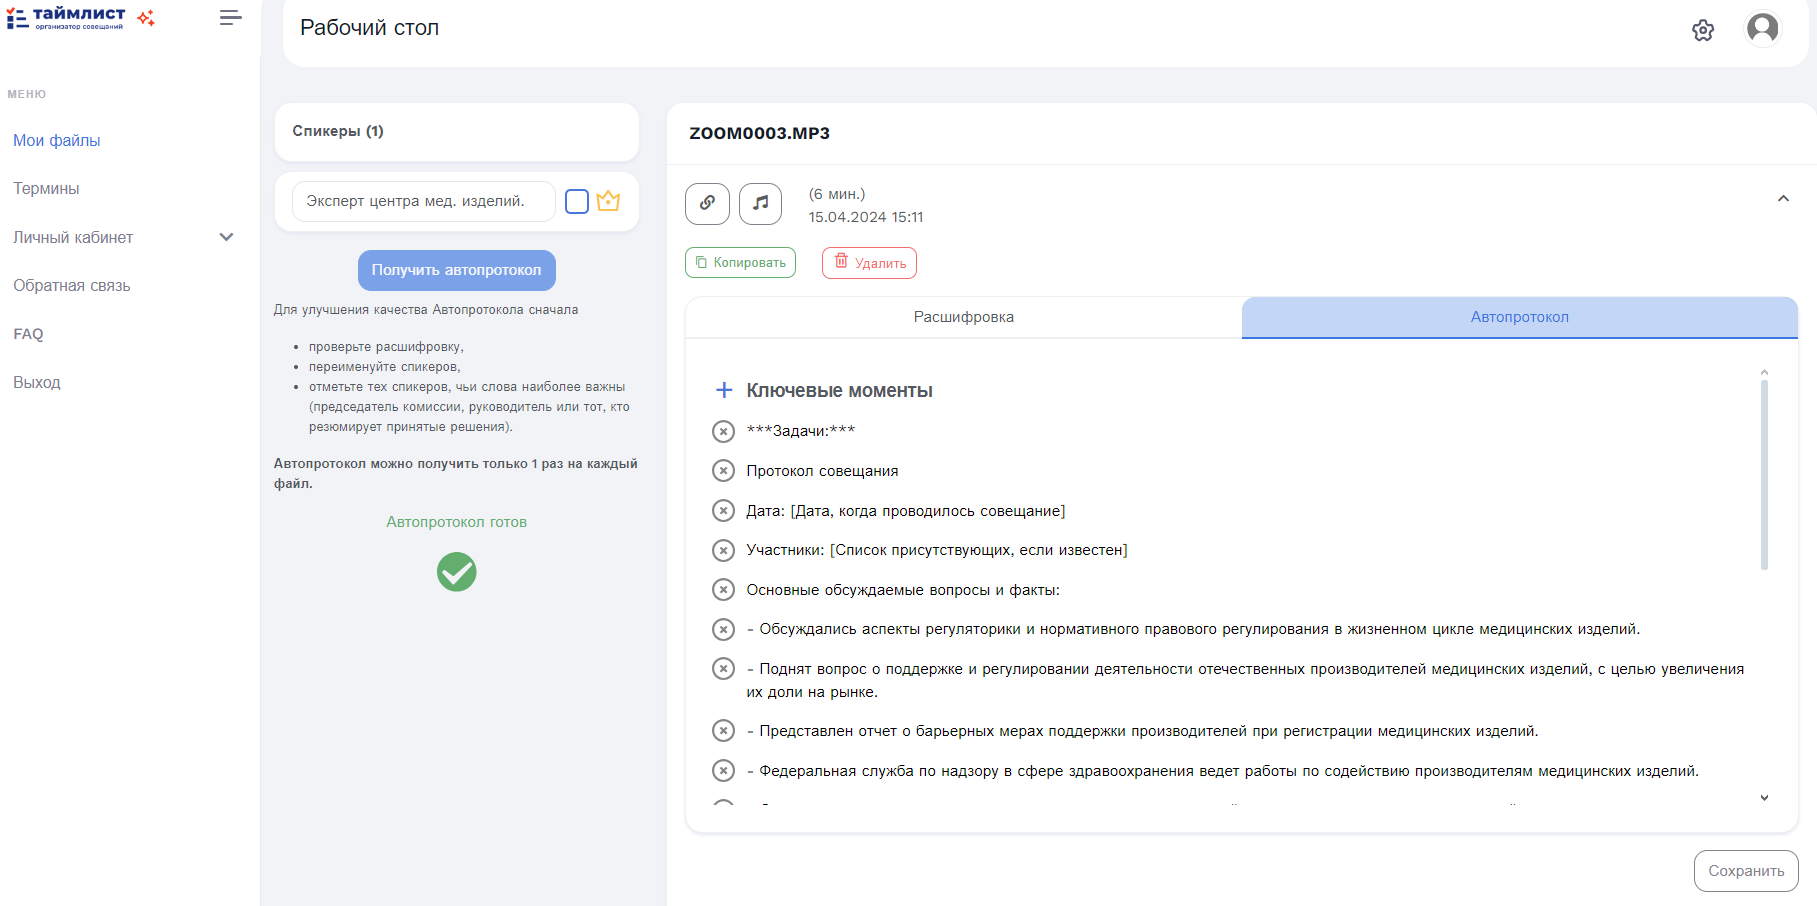Click the "Копировать" button
Screen dimensions: 1817x906
[x=740, y=263]
